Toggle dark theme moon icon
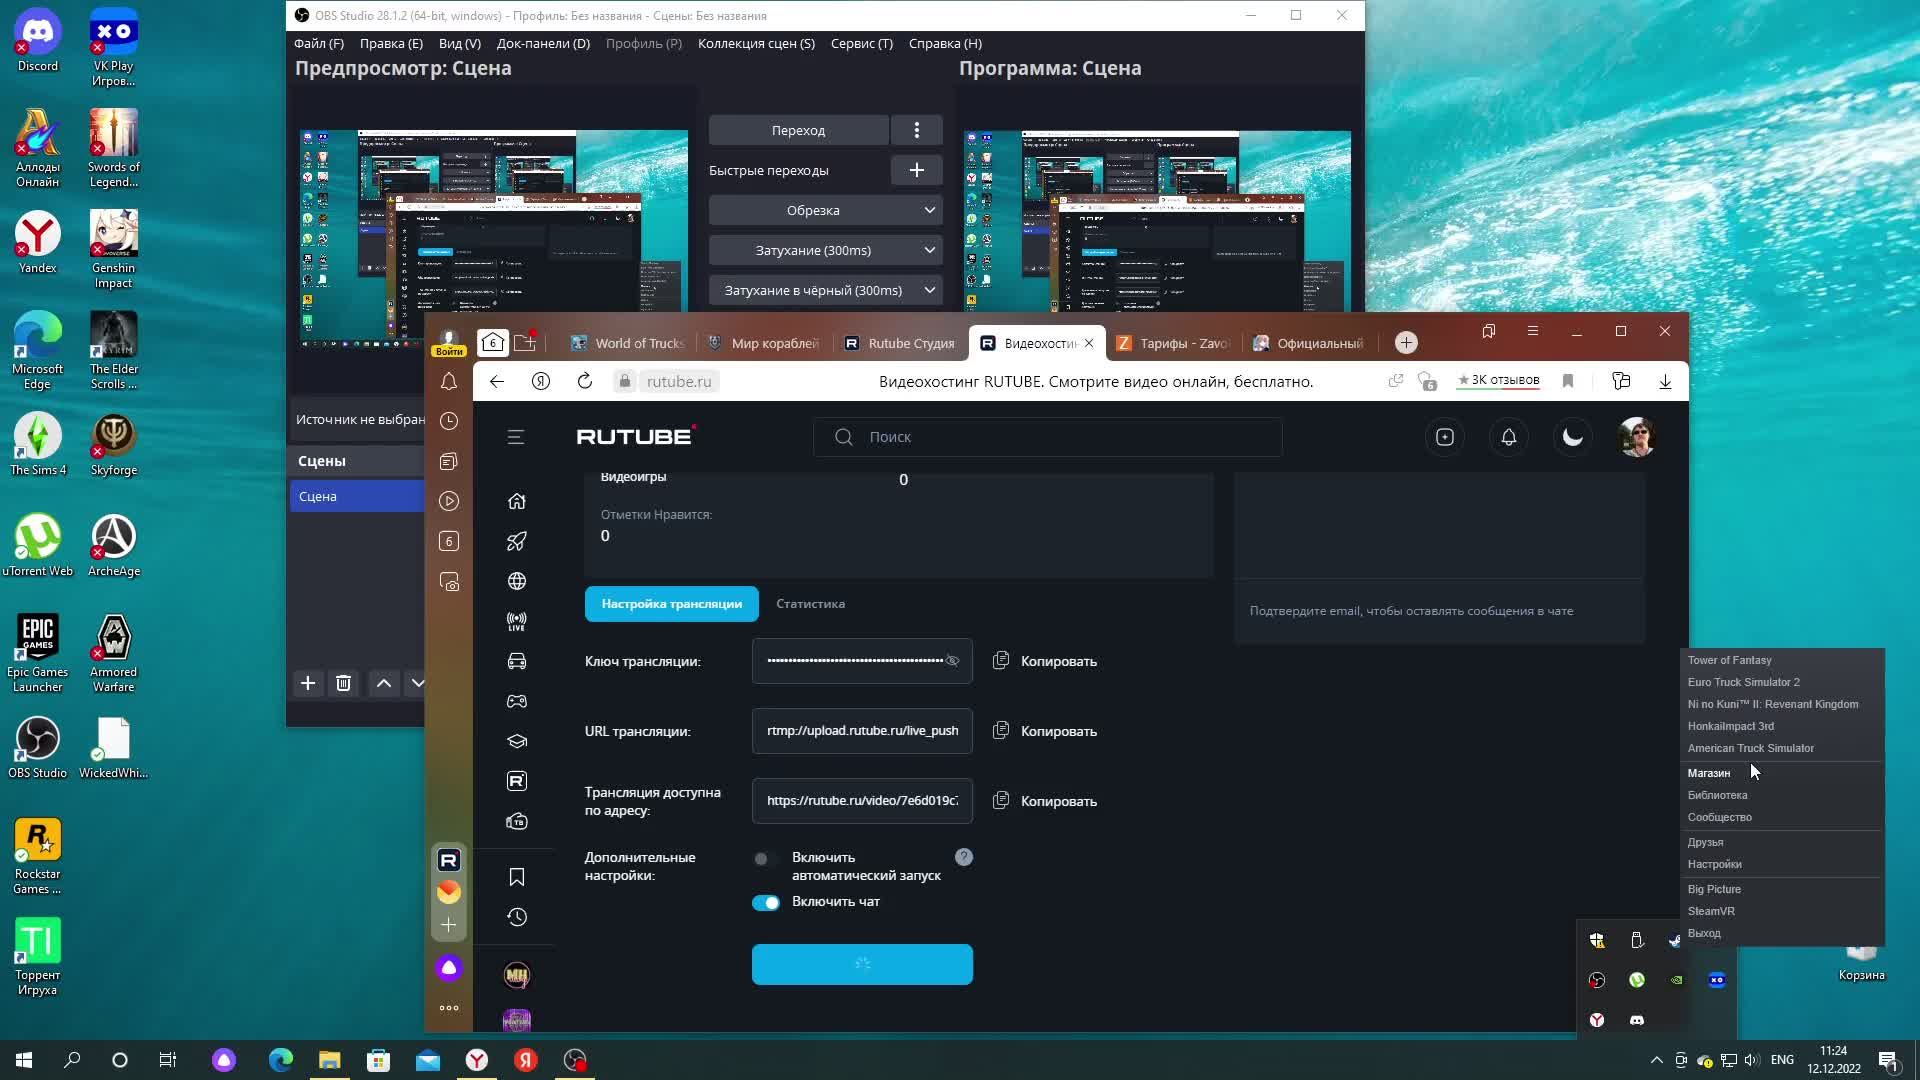Image resolution: width=1920 pixels, height=1080 pixels. click(1572, 437)
